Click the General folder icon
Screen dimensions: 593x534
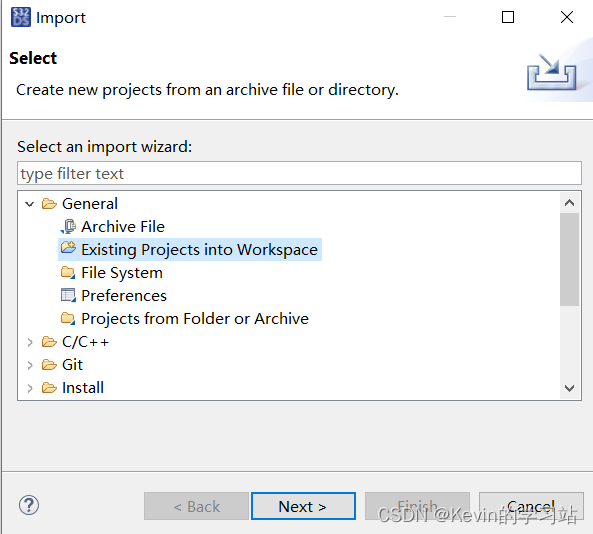tap(49, 204)
